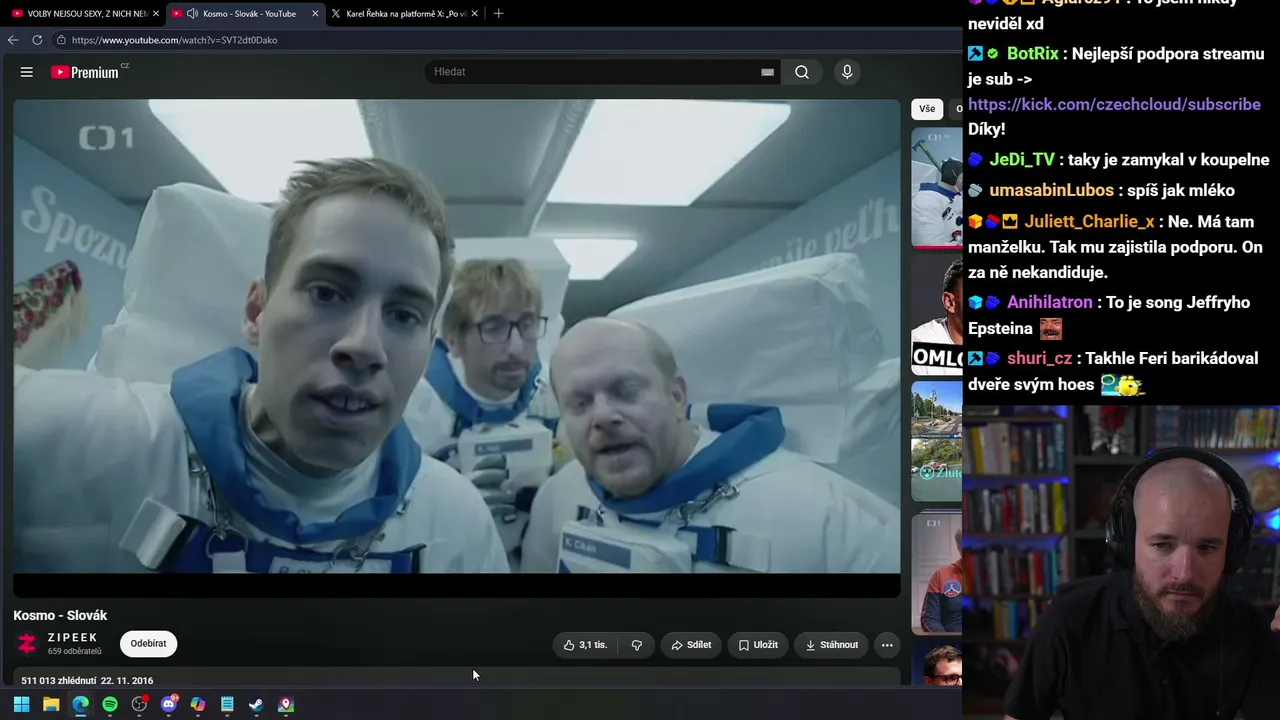Open Copilot from the taskbar

pos(198,704)
